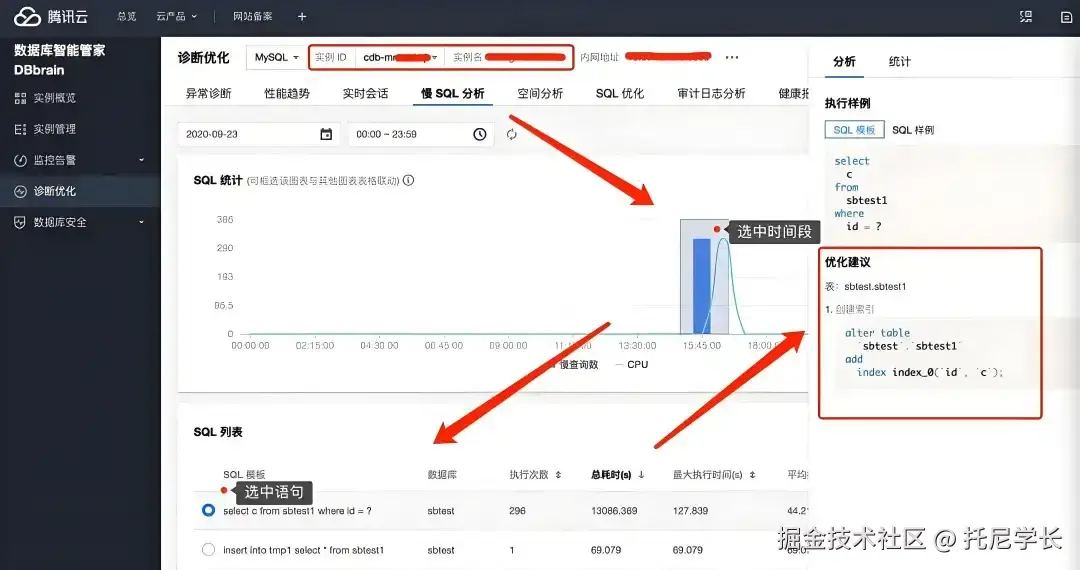Select the sbtest1 select statement radio
1080x570 pixels.
click(x=208, y=510)
